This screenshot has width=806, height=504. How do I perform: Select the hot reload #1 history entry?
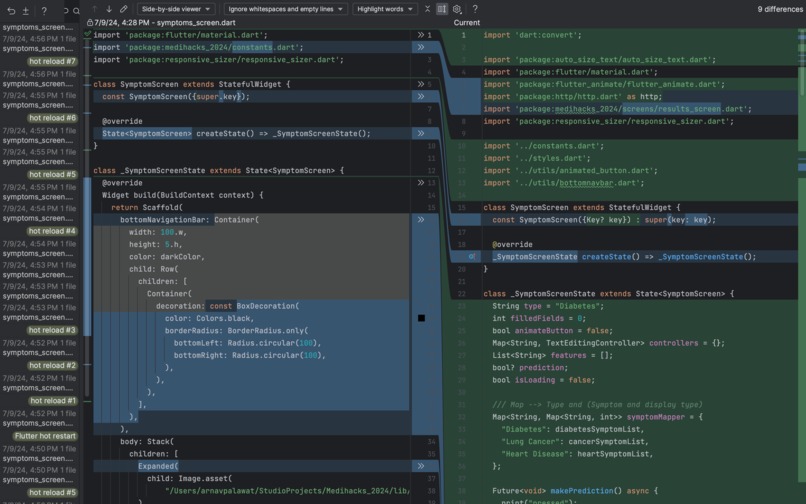52,401
